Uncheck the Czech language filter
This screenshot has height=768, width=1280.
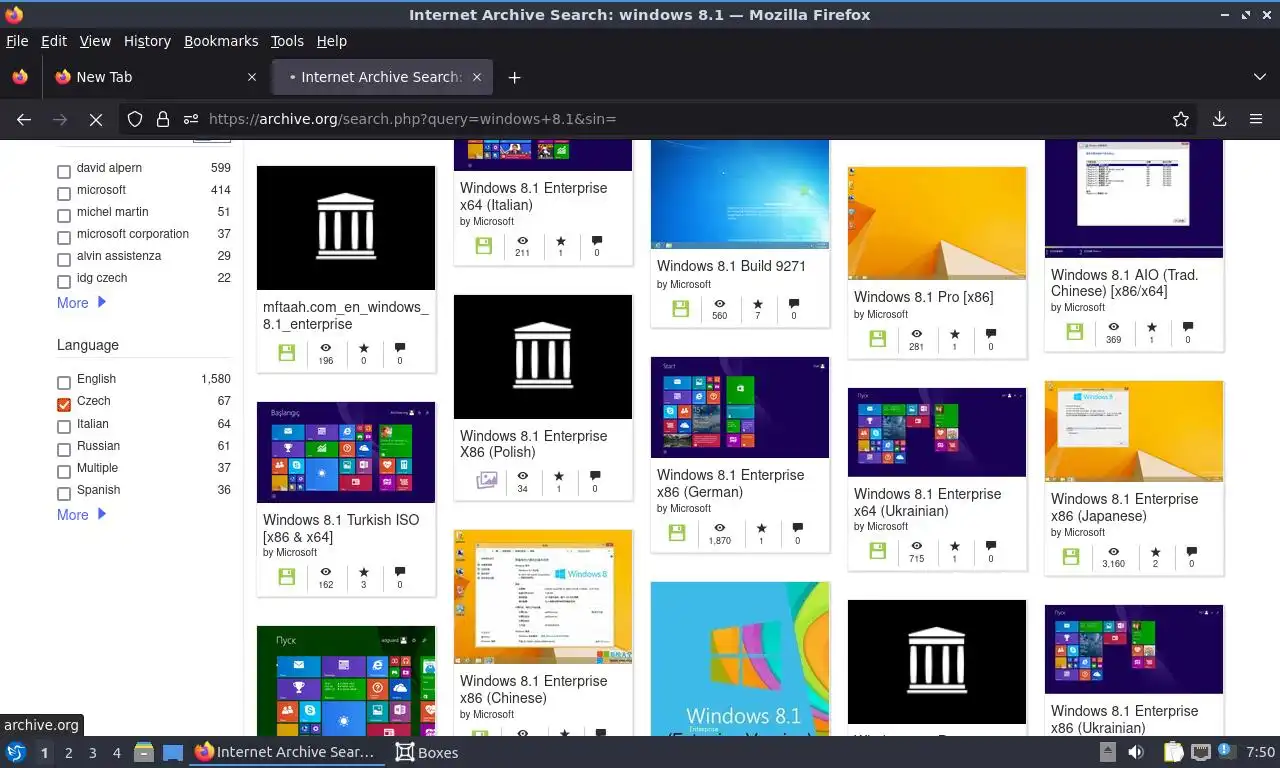coord(64,404)
